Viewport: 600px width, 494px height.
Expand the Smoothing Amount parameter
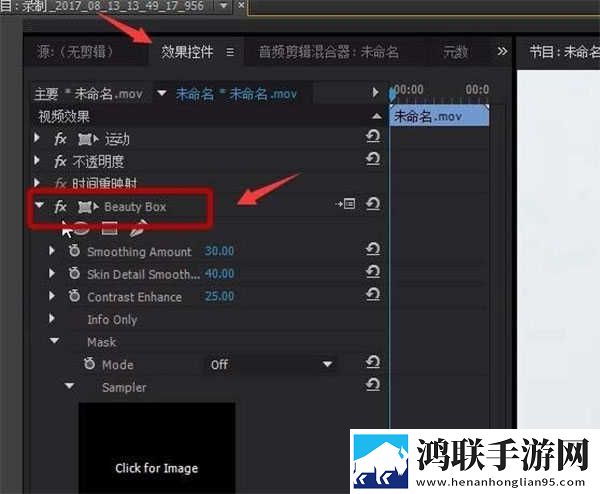52,251
